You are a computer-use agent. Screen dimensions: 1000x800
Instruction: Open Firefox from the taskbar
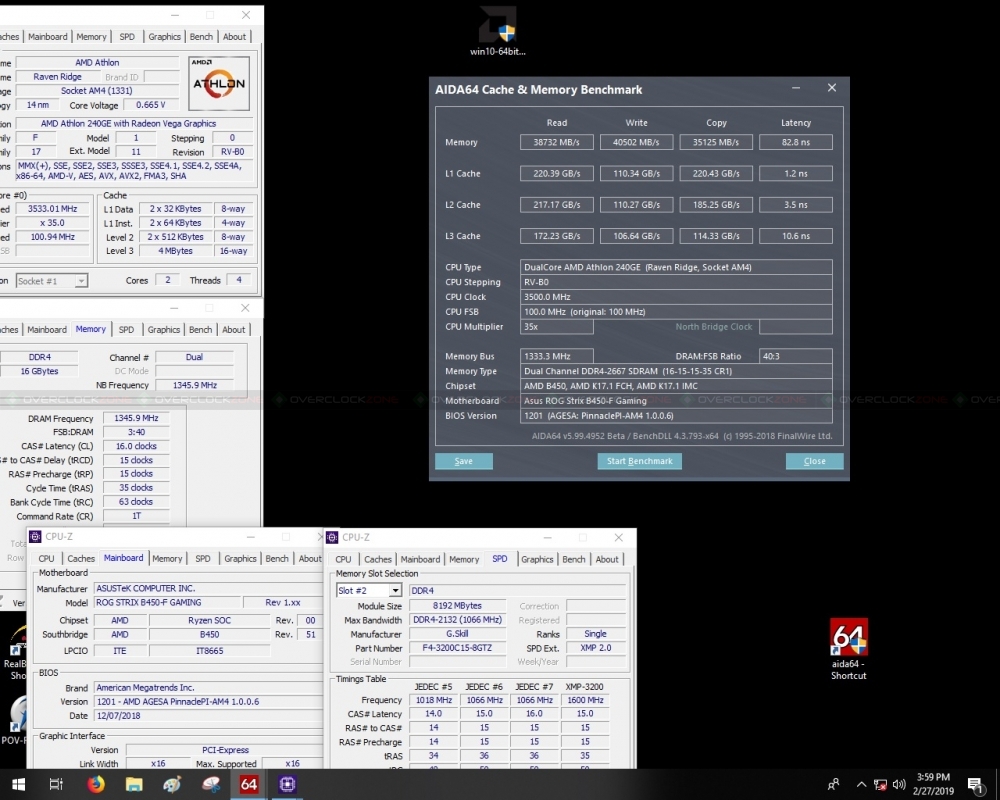click(x=96, y=784)
